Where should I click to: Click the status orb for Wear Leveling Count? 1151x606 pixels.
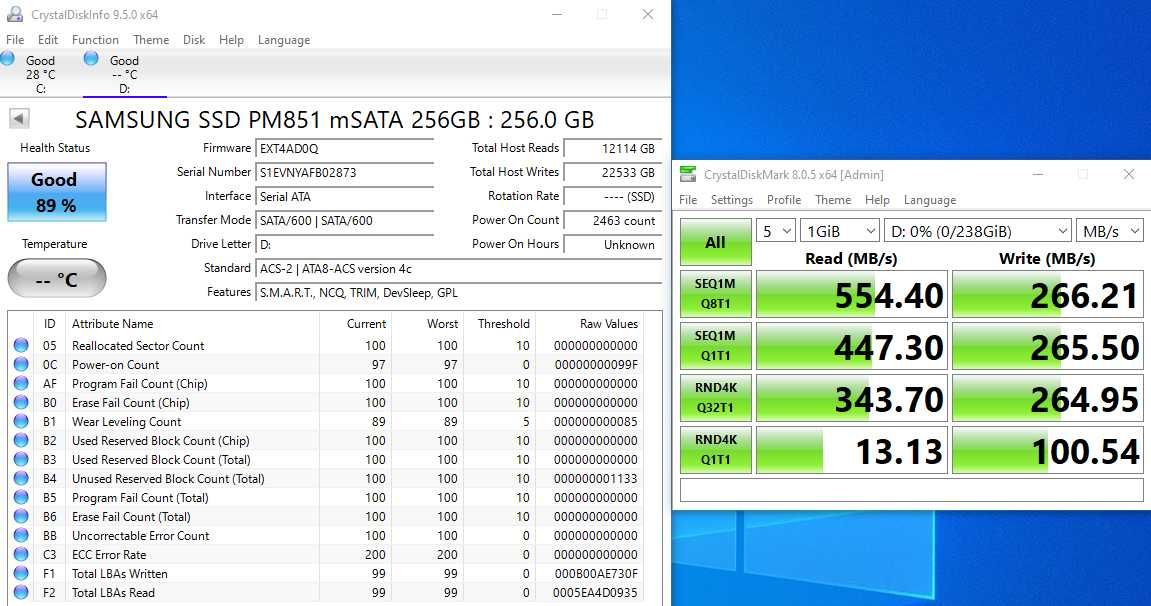(x=21, y=421)
